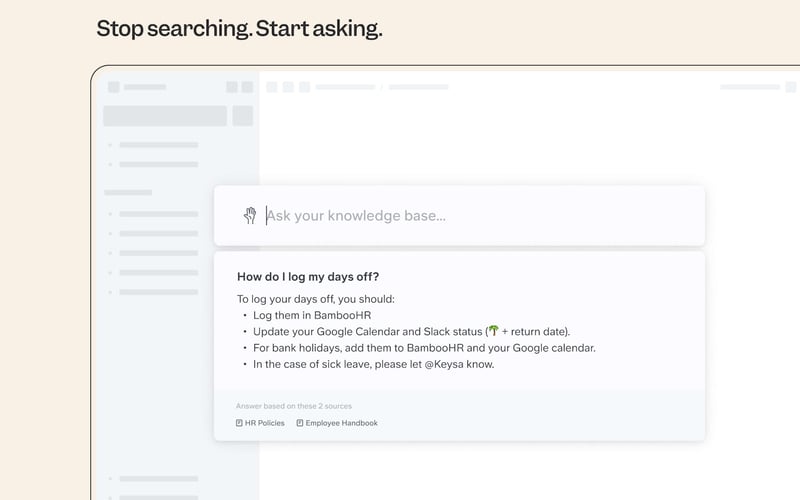Click the document icon beside Employee Handbook

[x=300, y=423]
